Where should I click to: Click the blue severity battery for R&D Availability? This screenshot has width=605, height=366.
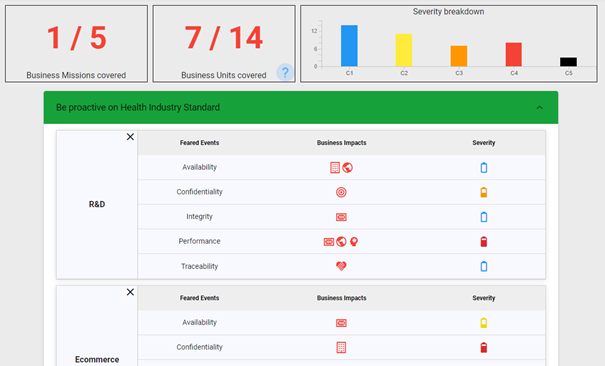coord(483,168)
